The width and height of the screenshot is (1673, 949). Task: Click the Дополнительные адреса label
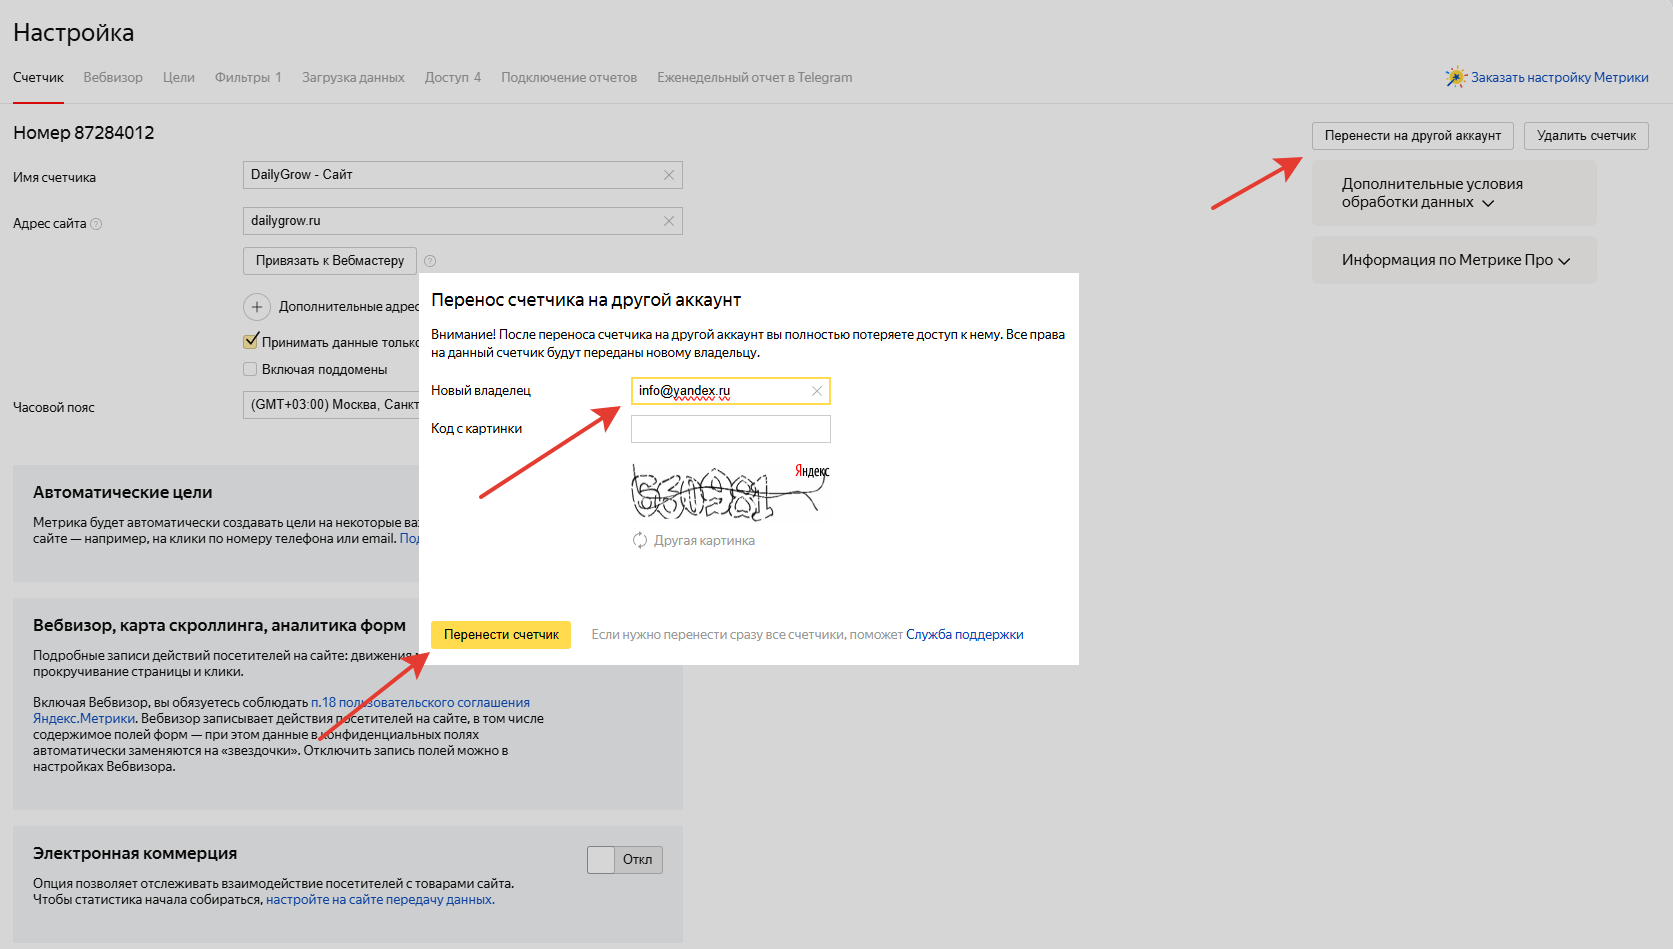(349, 307)
